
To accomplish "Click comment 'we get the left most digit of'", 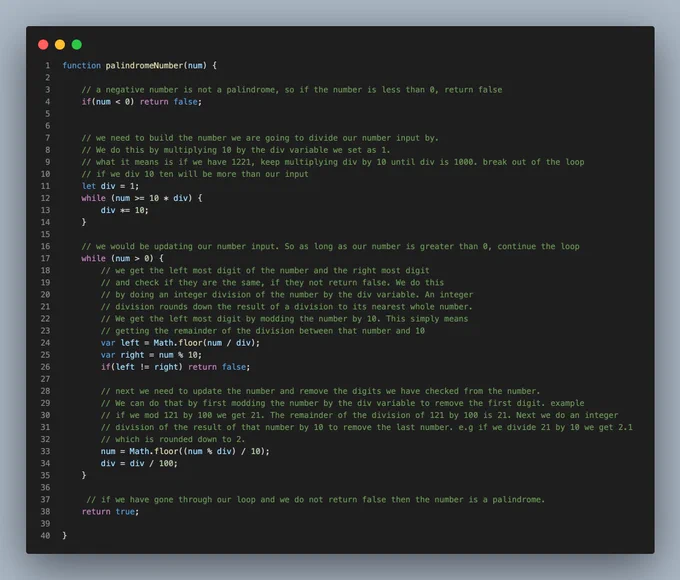I will click(x=265, y=271).
